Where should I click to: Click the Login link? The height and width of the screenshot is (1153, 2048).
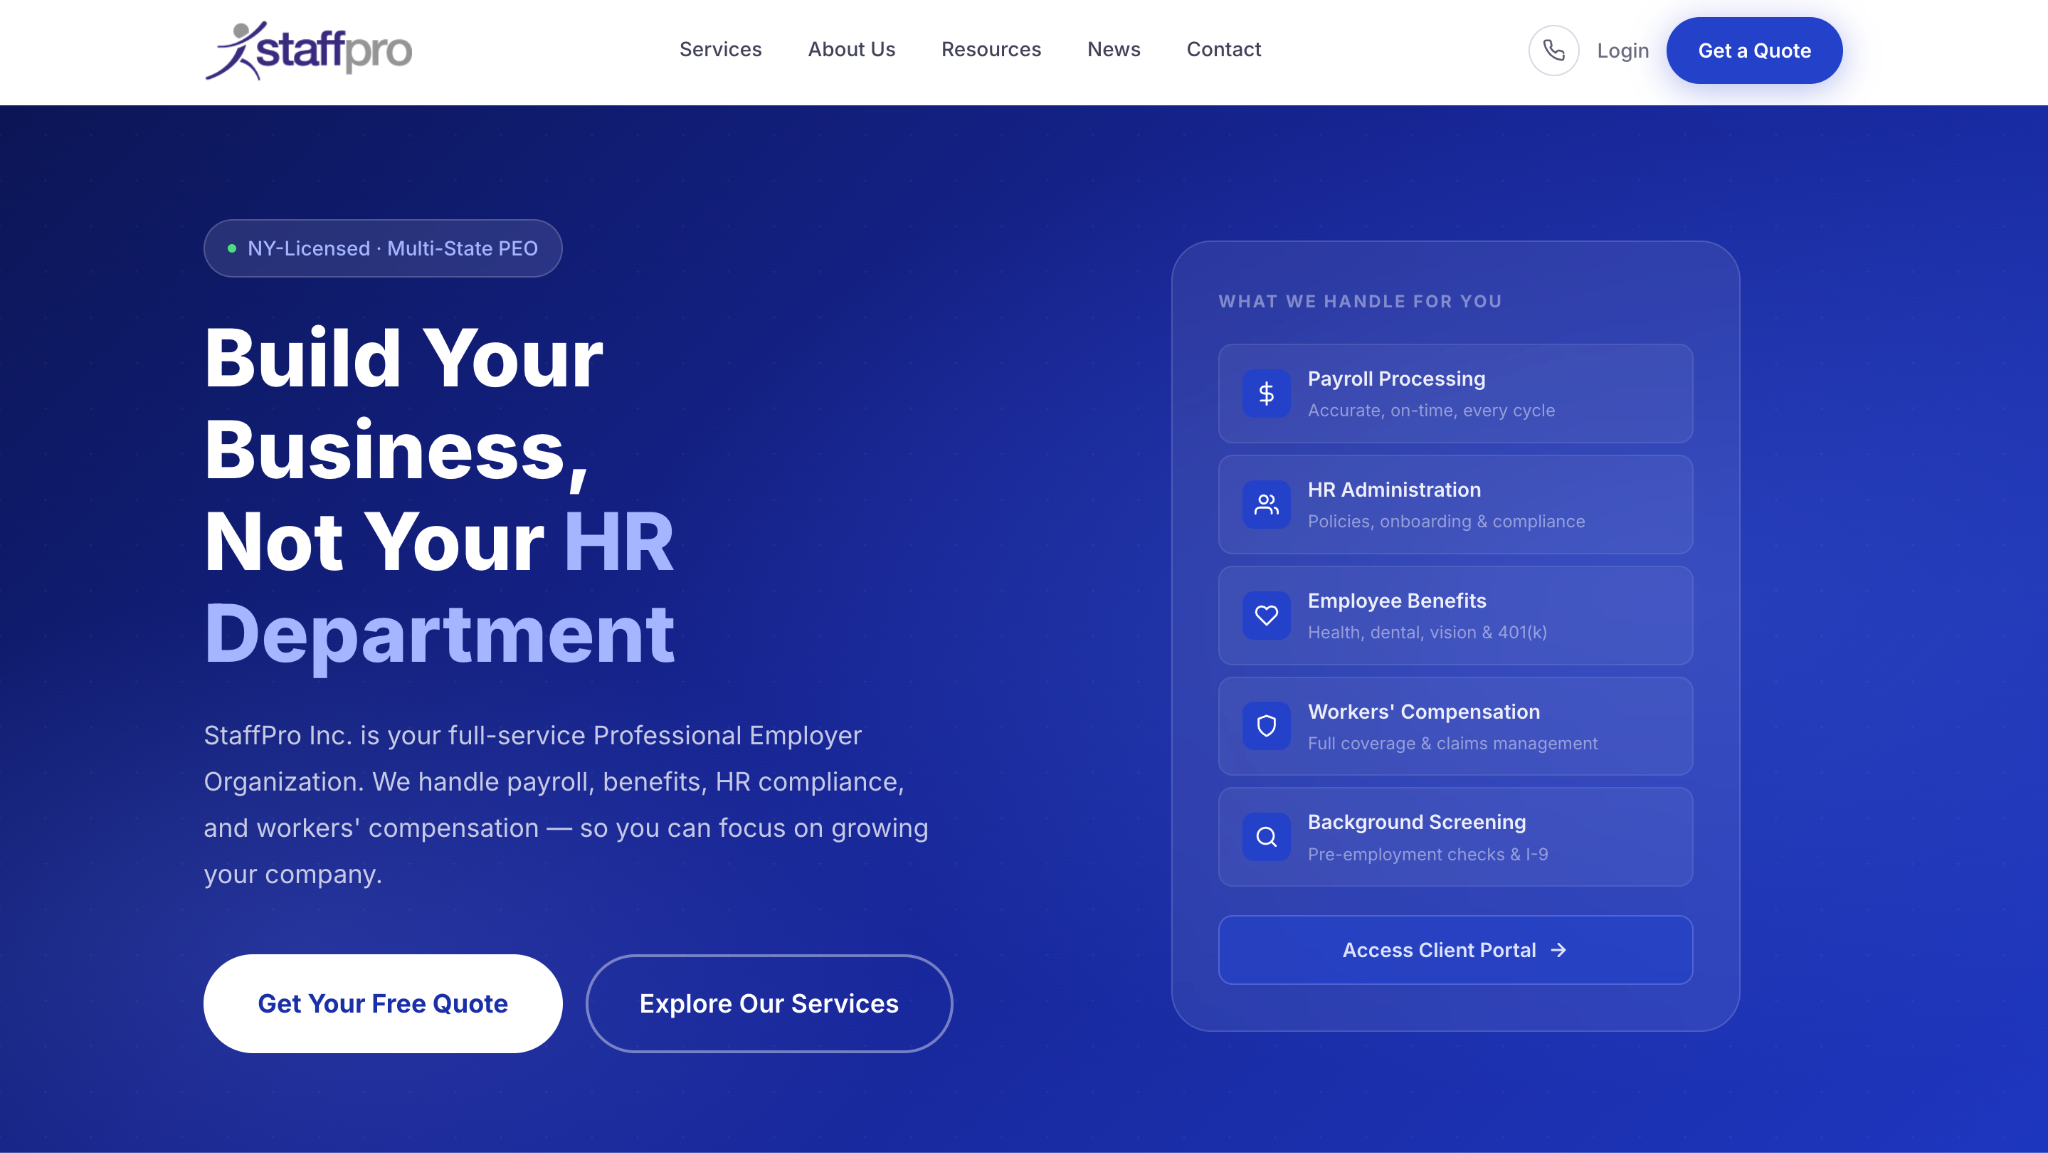tap(1622, 50)
